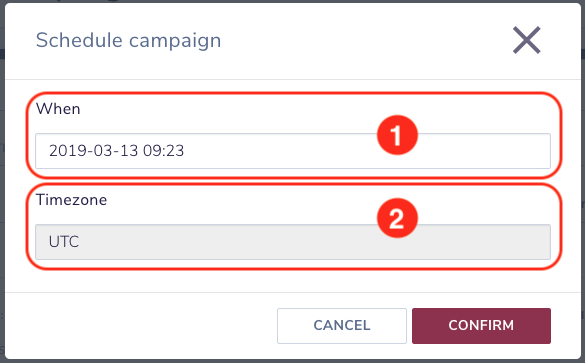The width and height of the screenshot is (585, 363).
Task: Click the When date-time input field
Action: [293, 151]
